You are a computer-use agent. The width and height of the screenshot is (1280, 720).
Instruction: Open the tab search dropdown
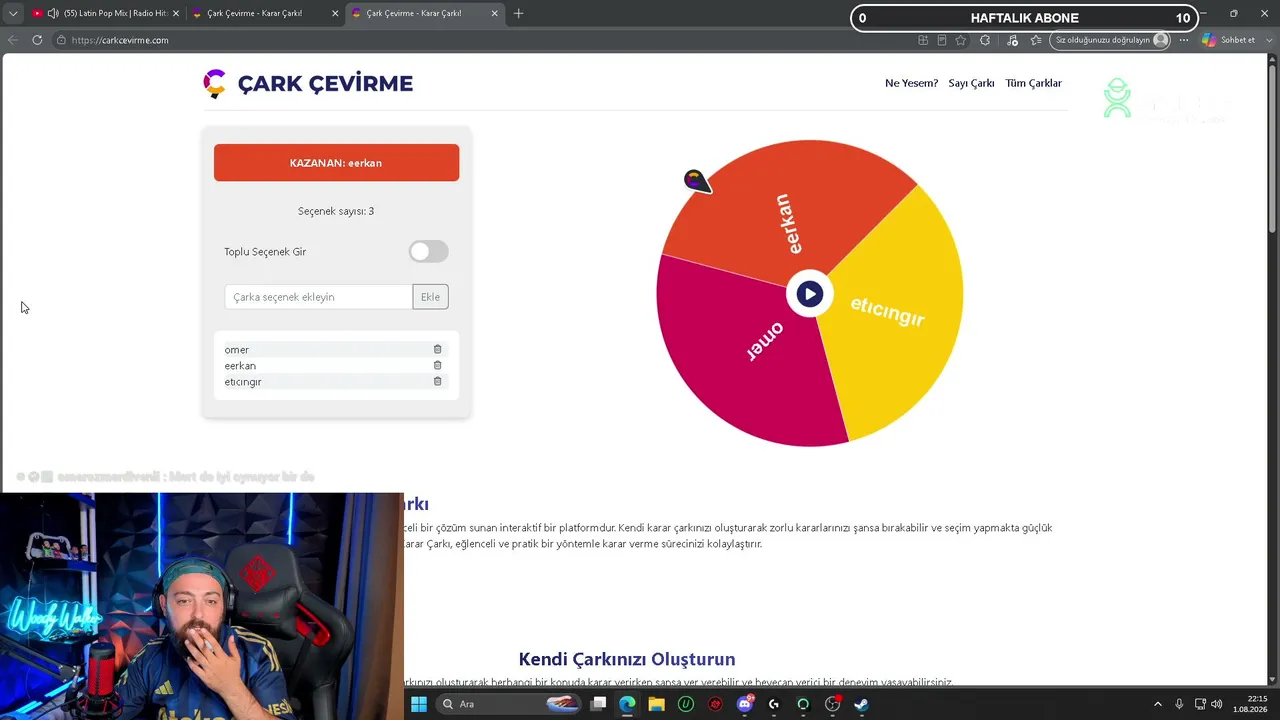coord(13,14)
